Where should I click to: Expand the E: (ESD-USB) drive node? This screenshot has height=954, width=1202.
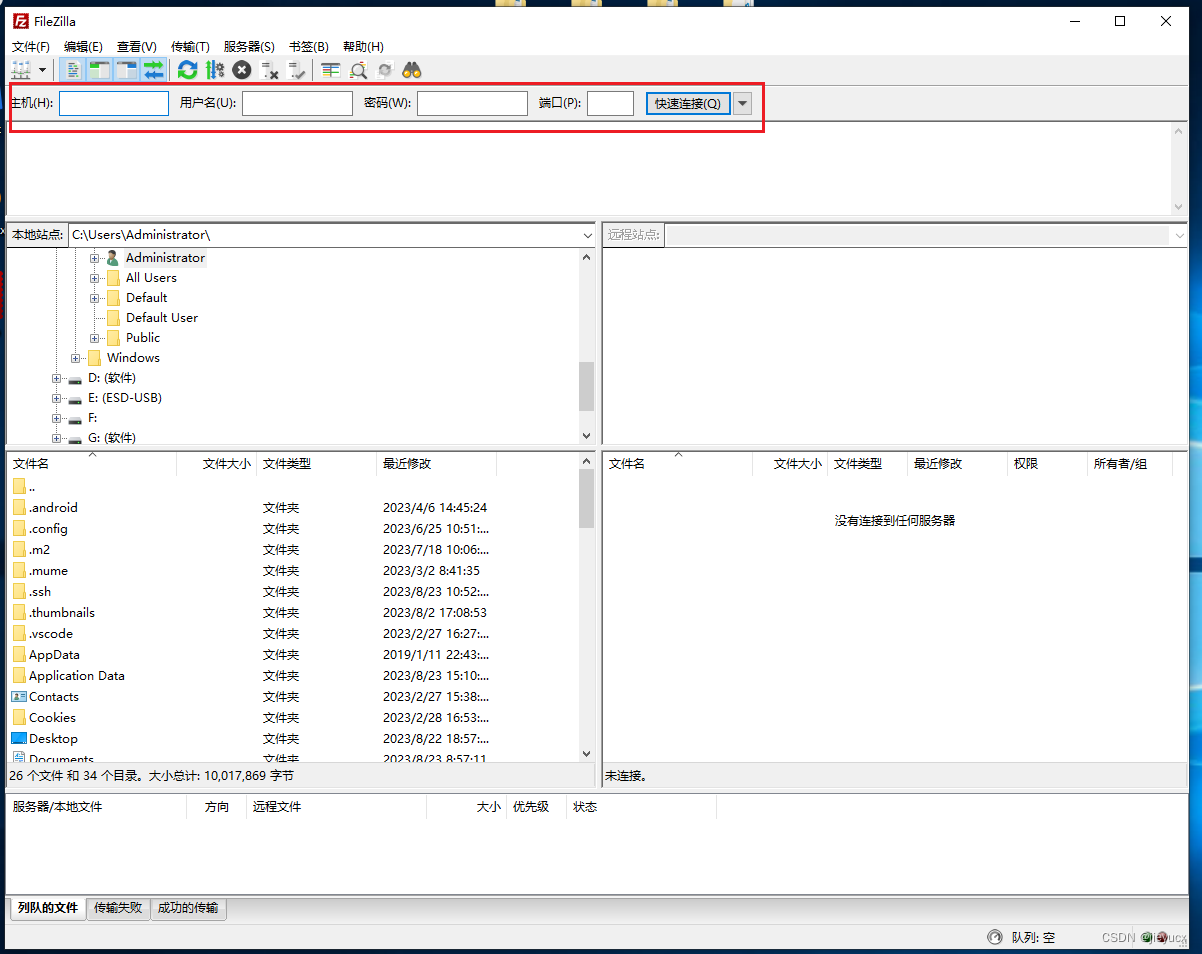tap(57, 398)
